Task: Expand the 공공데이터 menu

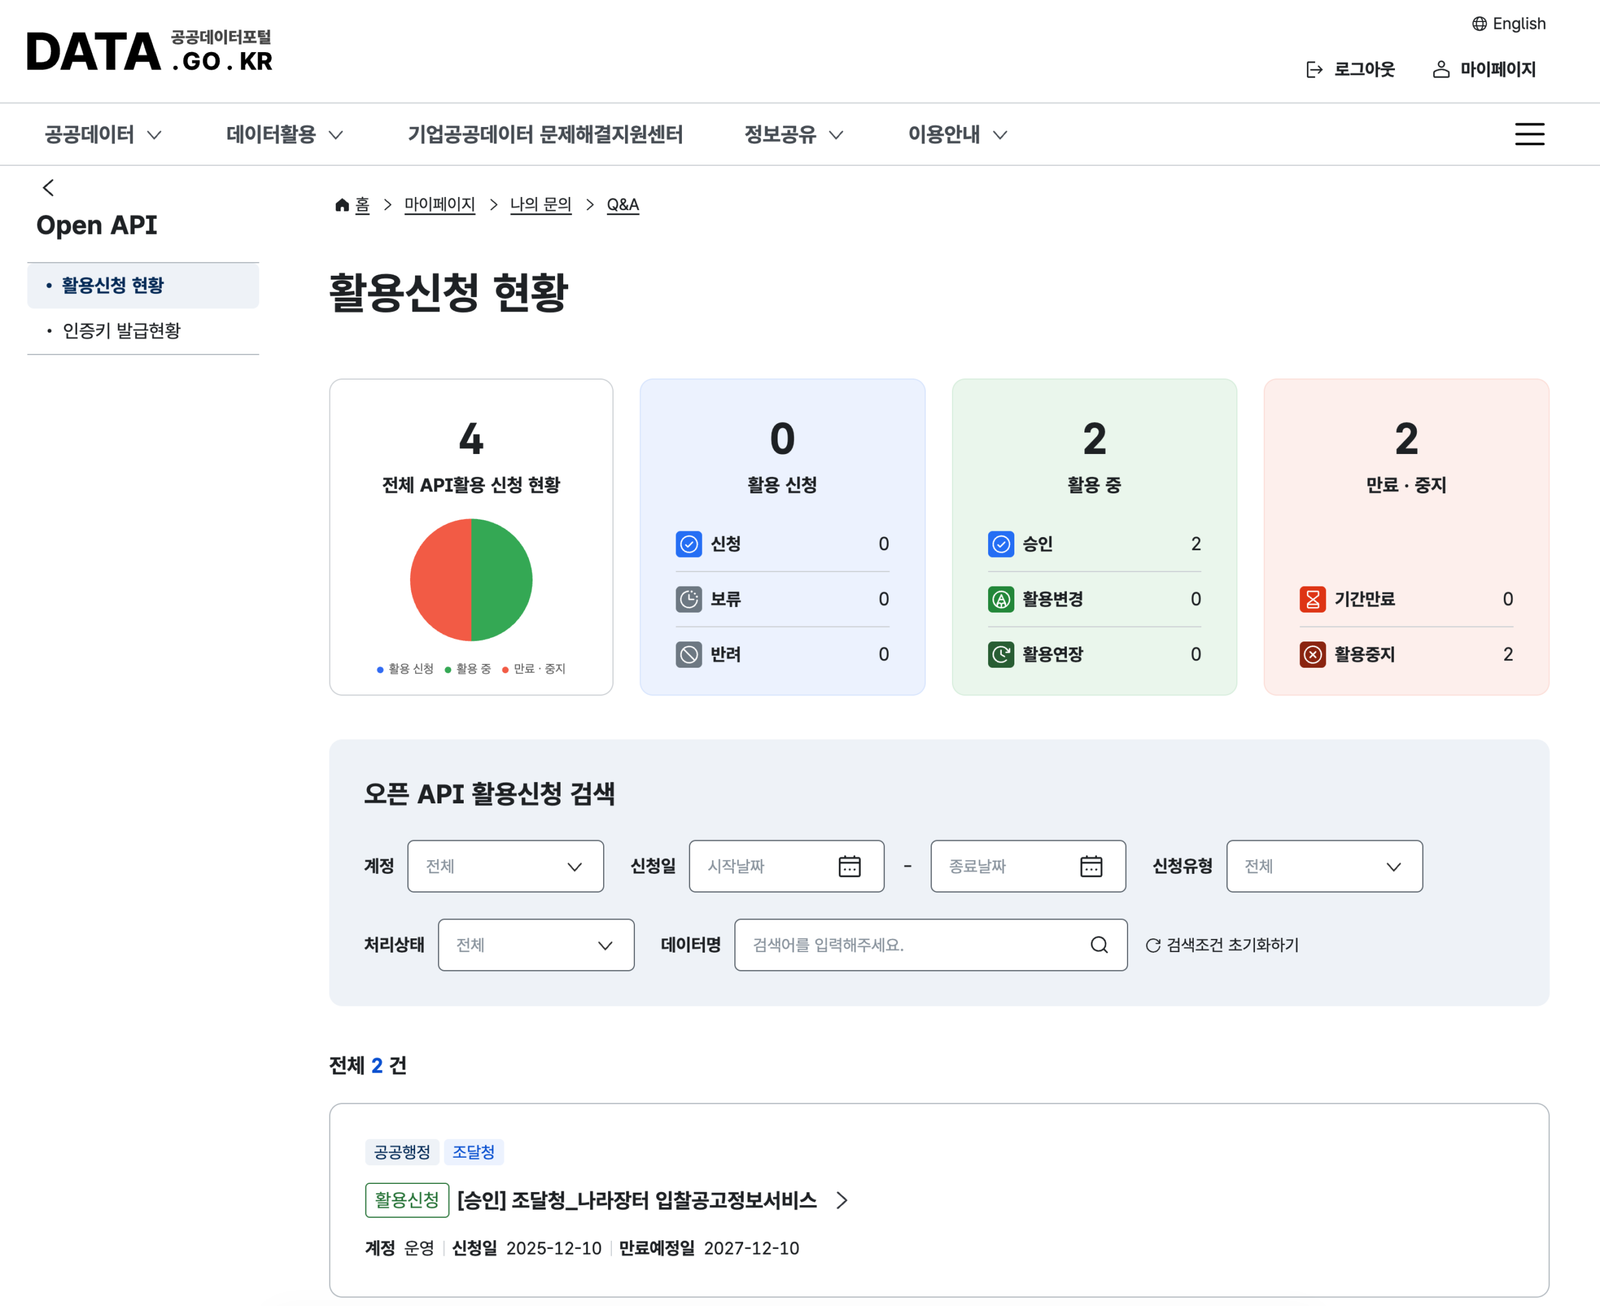Action: 103,134
